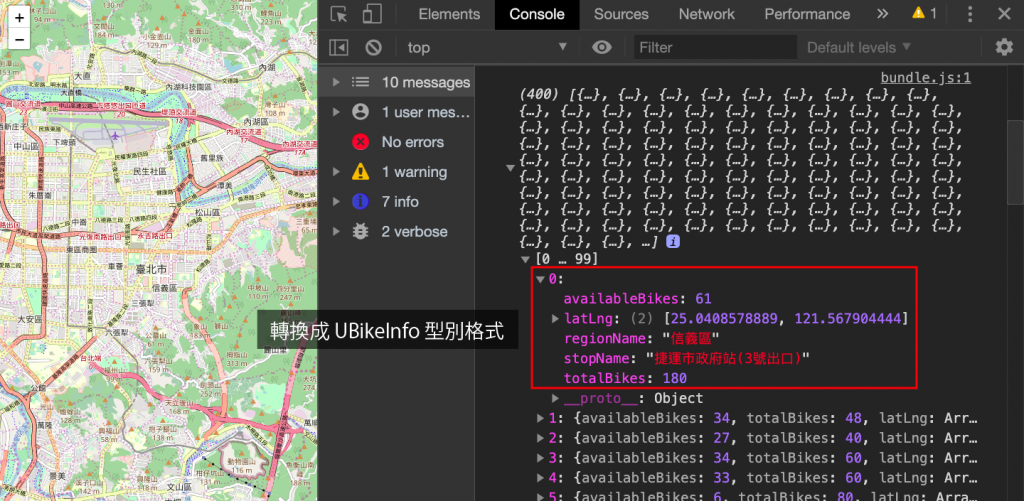
Task: Select the user messages person icon
Action: coord(360,112)
